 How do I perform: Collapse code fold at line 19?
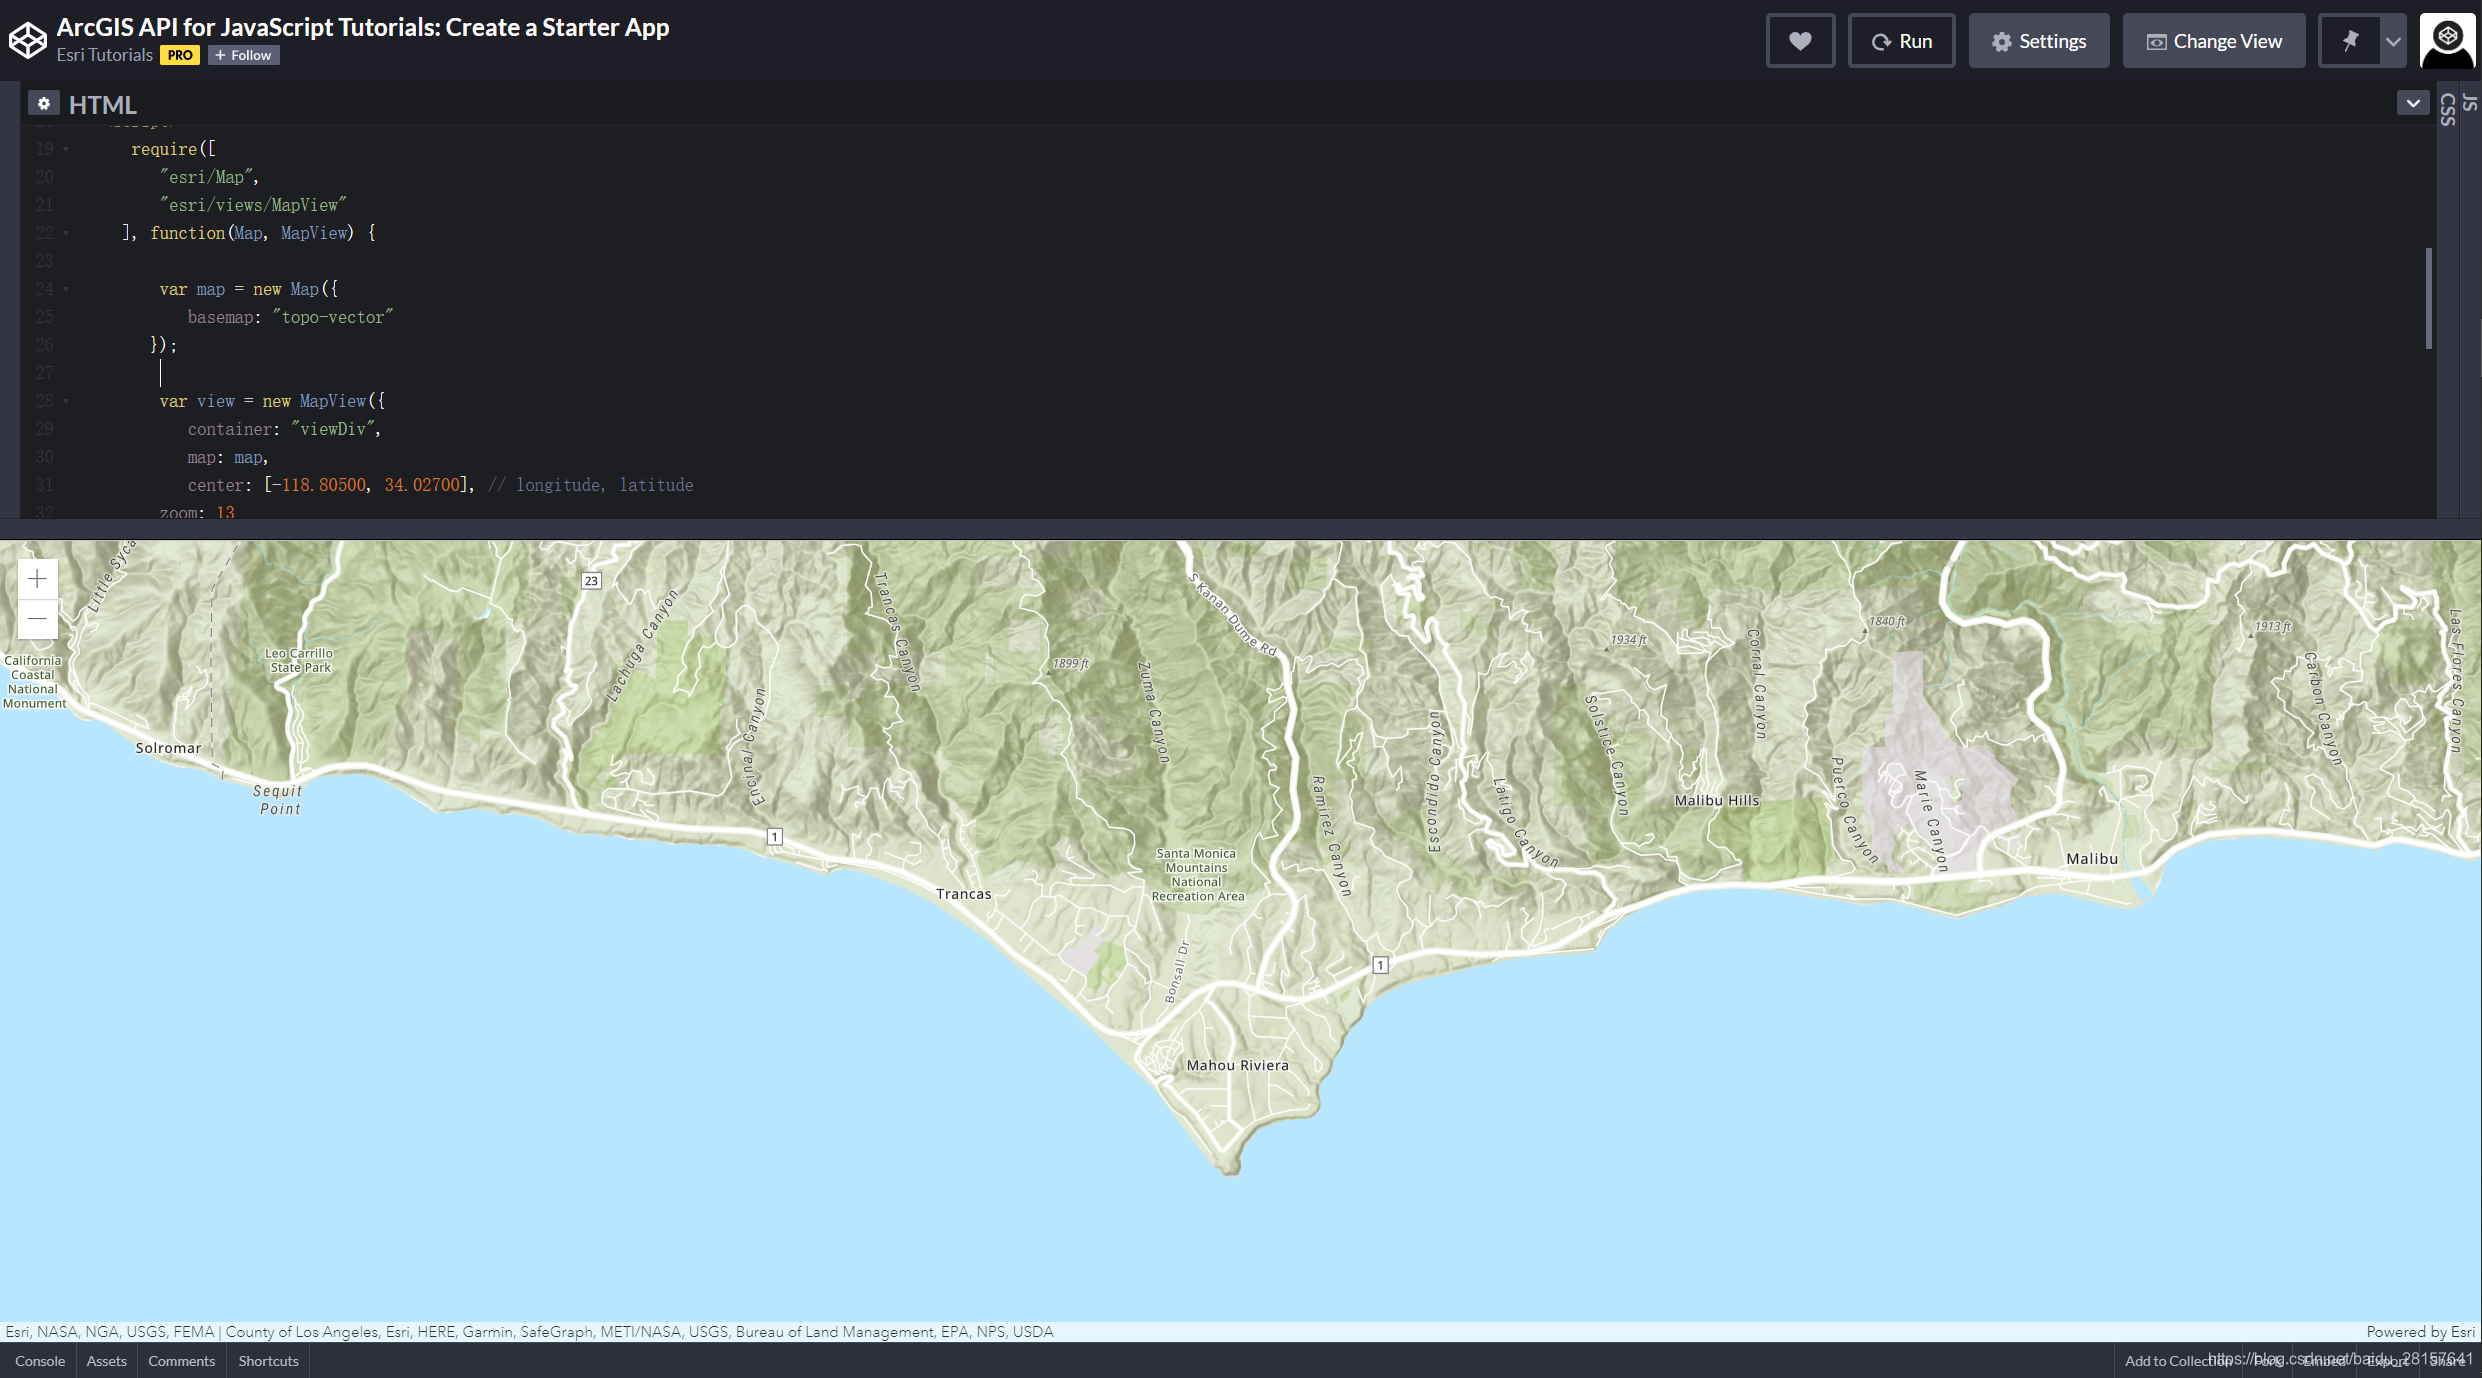click(x=66, y=149)
